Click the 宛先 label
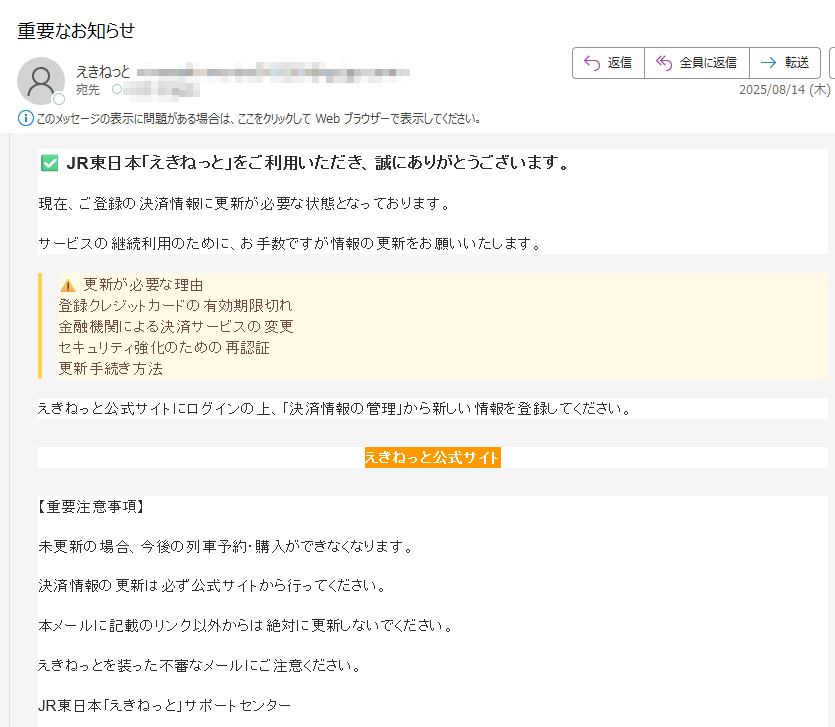 click(x=88, y=89)
